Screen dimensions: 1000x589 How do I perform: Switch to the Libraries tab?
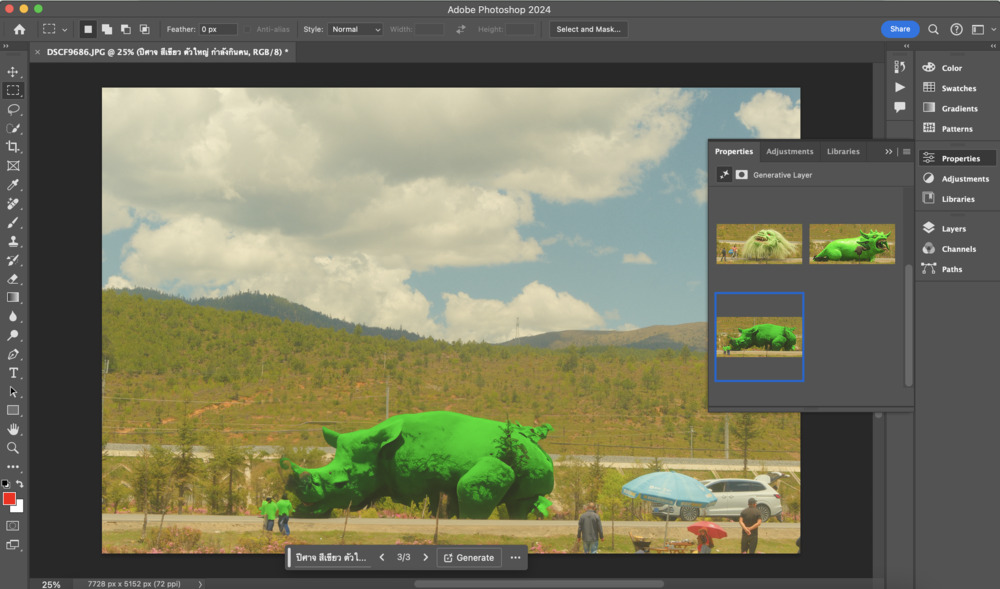tap(843, 152)
